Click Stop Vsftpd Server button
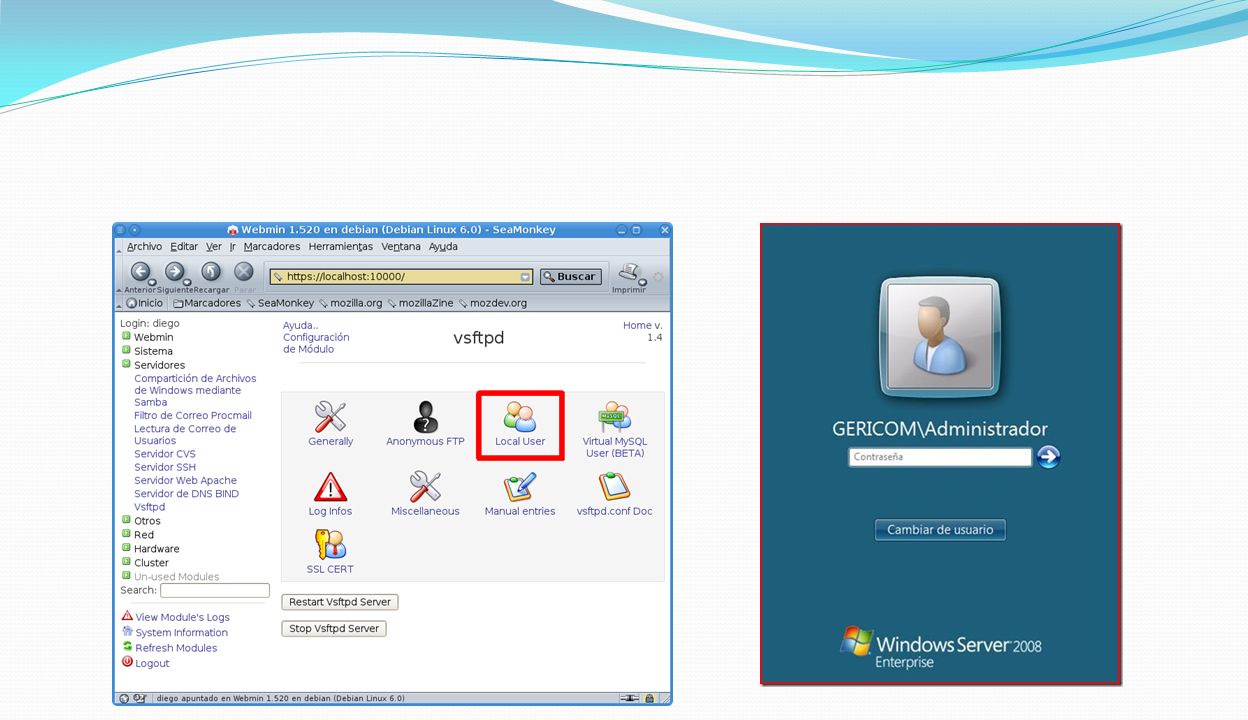The width and height of the screenshot is (1248, 720). 334,628
